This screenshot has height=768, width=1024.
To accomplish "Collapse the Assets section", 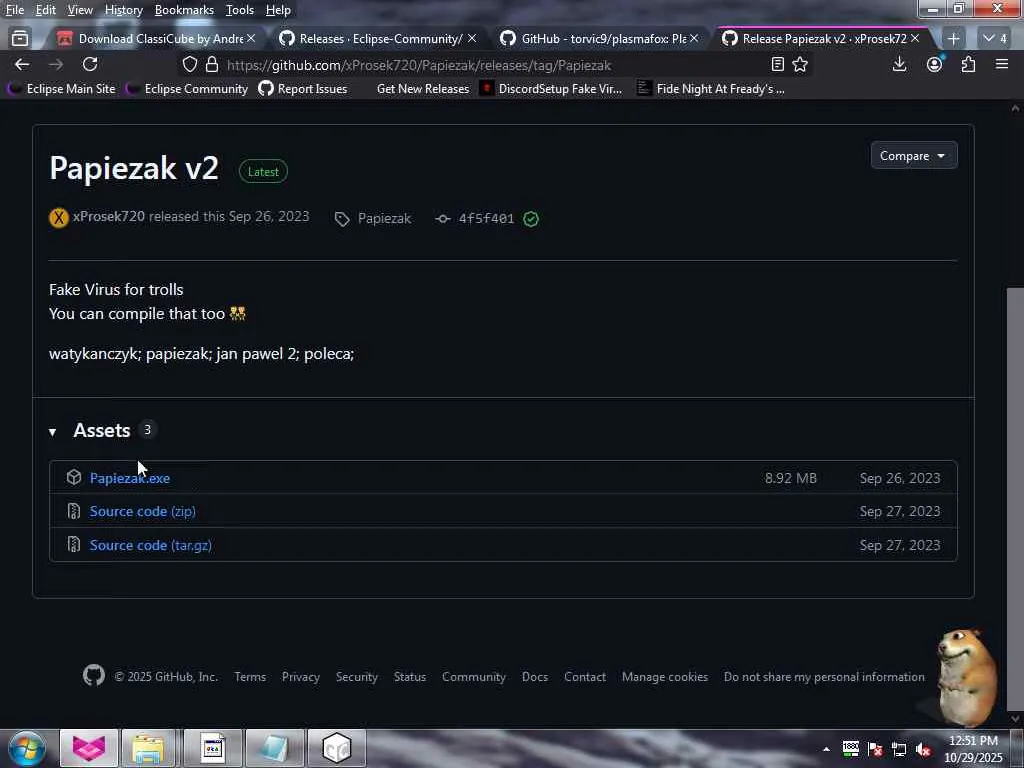I will [52, 432].
